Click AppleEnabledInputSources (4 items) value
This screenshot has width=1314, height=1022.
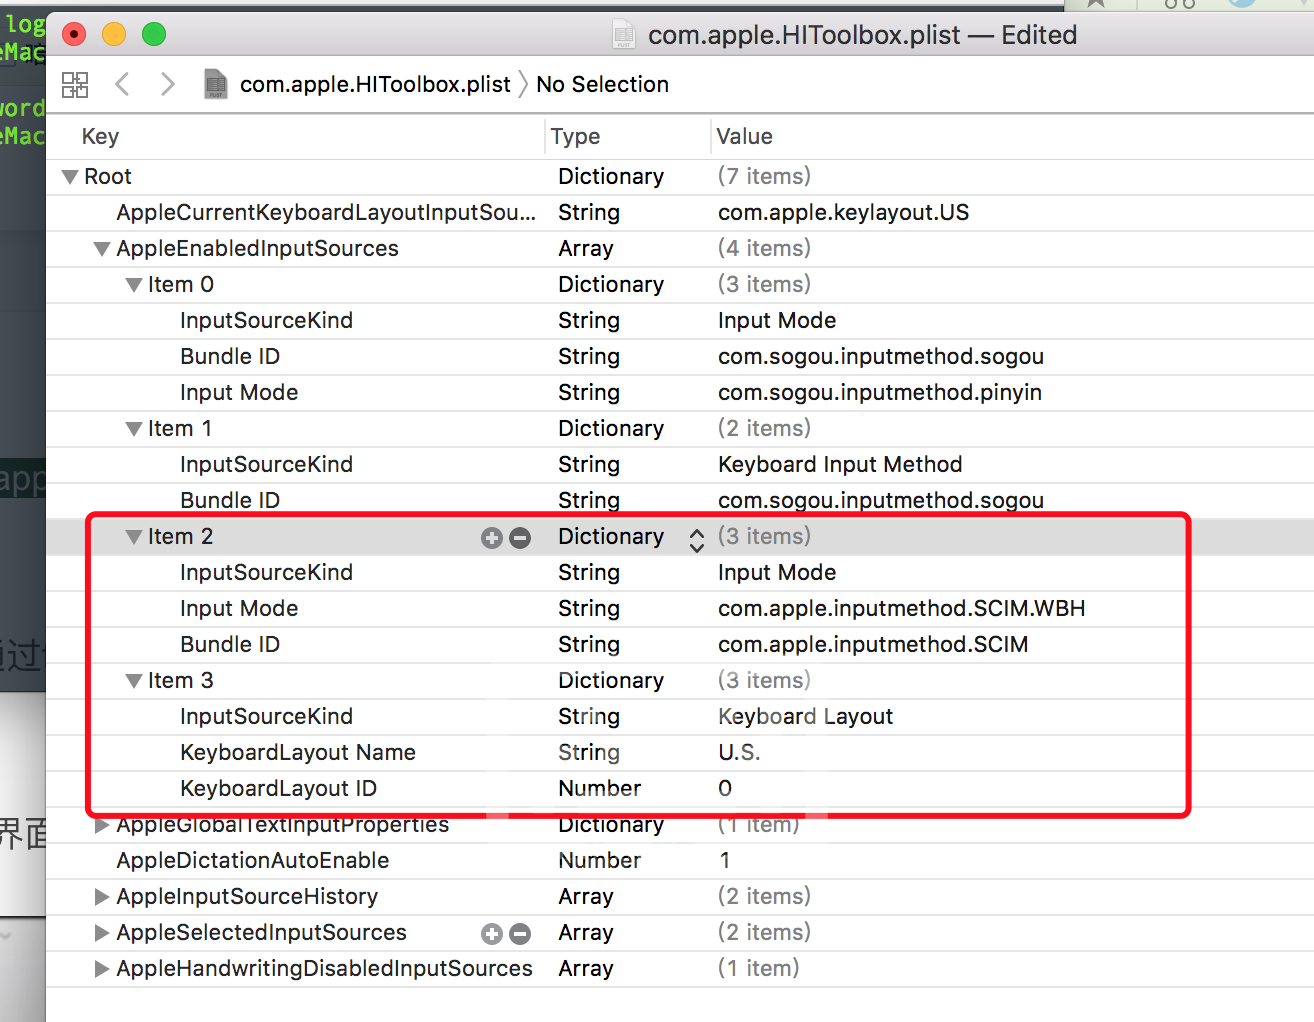764,248
